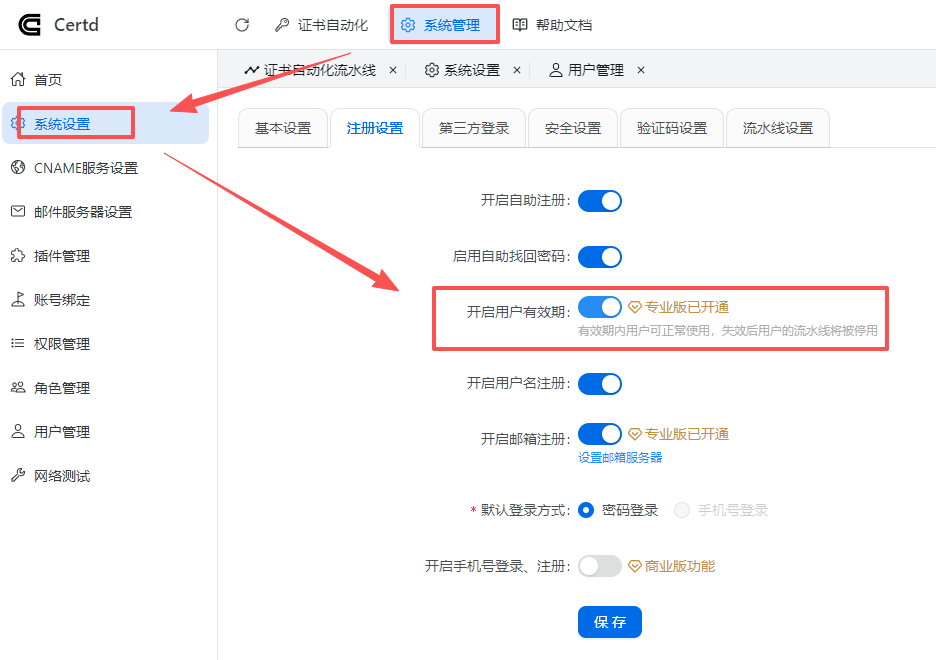Disable 开启自助注册 toggle
This screenshot has width=936, height=660.
(599, 200)
